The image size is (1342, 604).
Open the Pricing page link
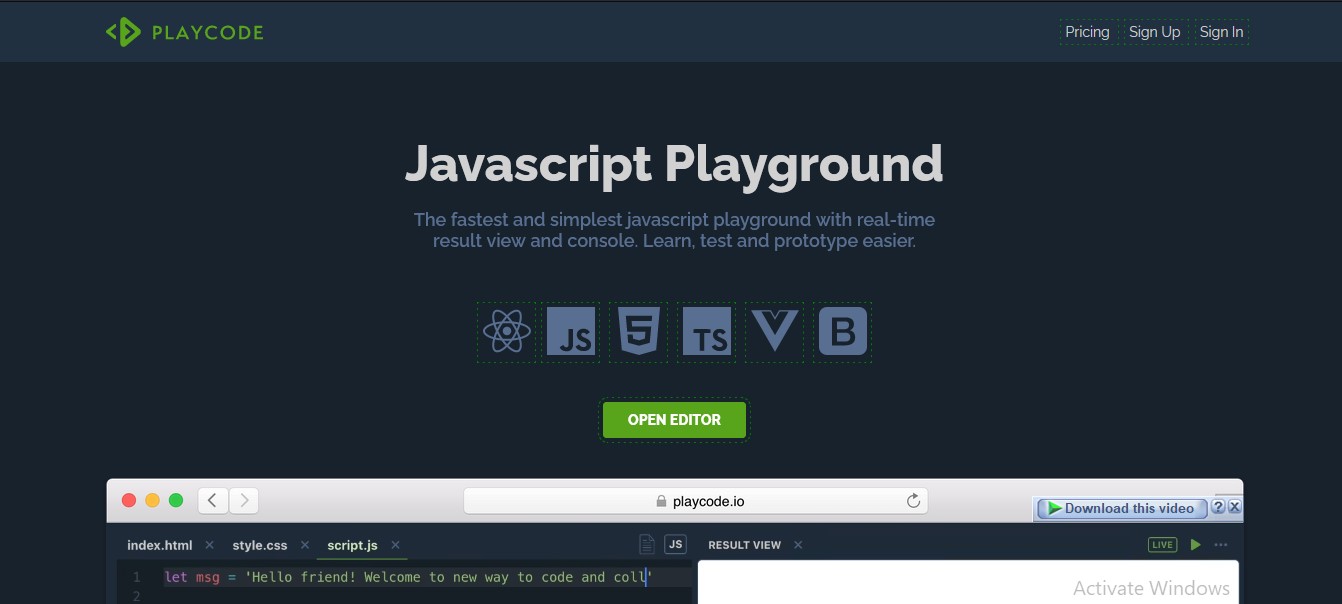point(1087,31)
